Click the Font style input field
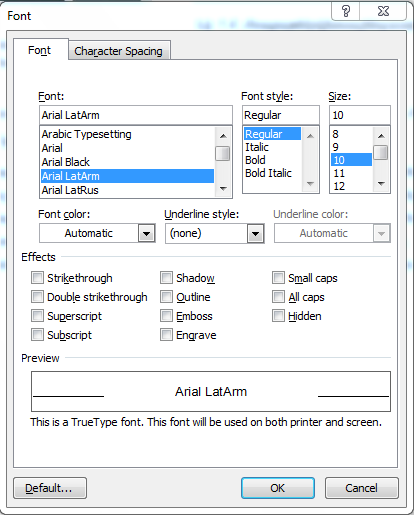Screen dimensions: 414x515 pos(281,115)
